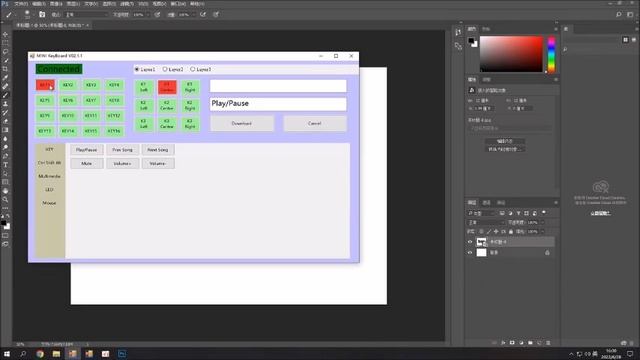Viewport: 640px width, 360px height.
Task: Click the Next Song button
Action: pos(158,150)
